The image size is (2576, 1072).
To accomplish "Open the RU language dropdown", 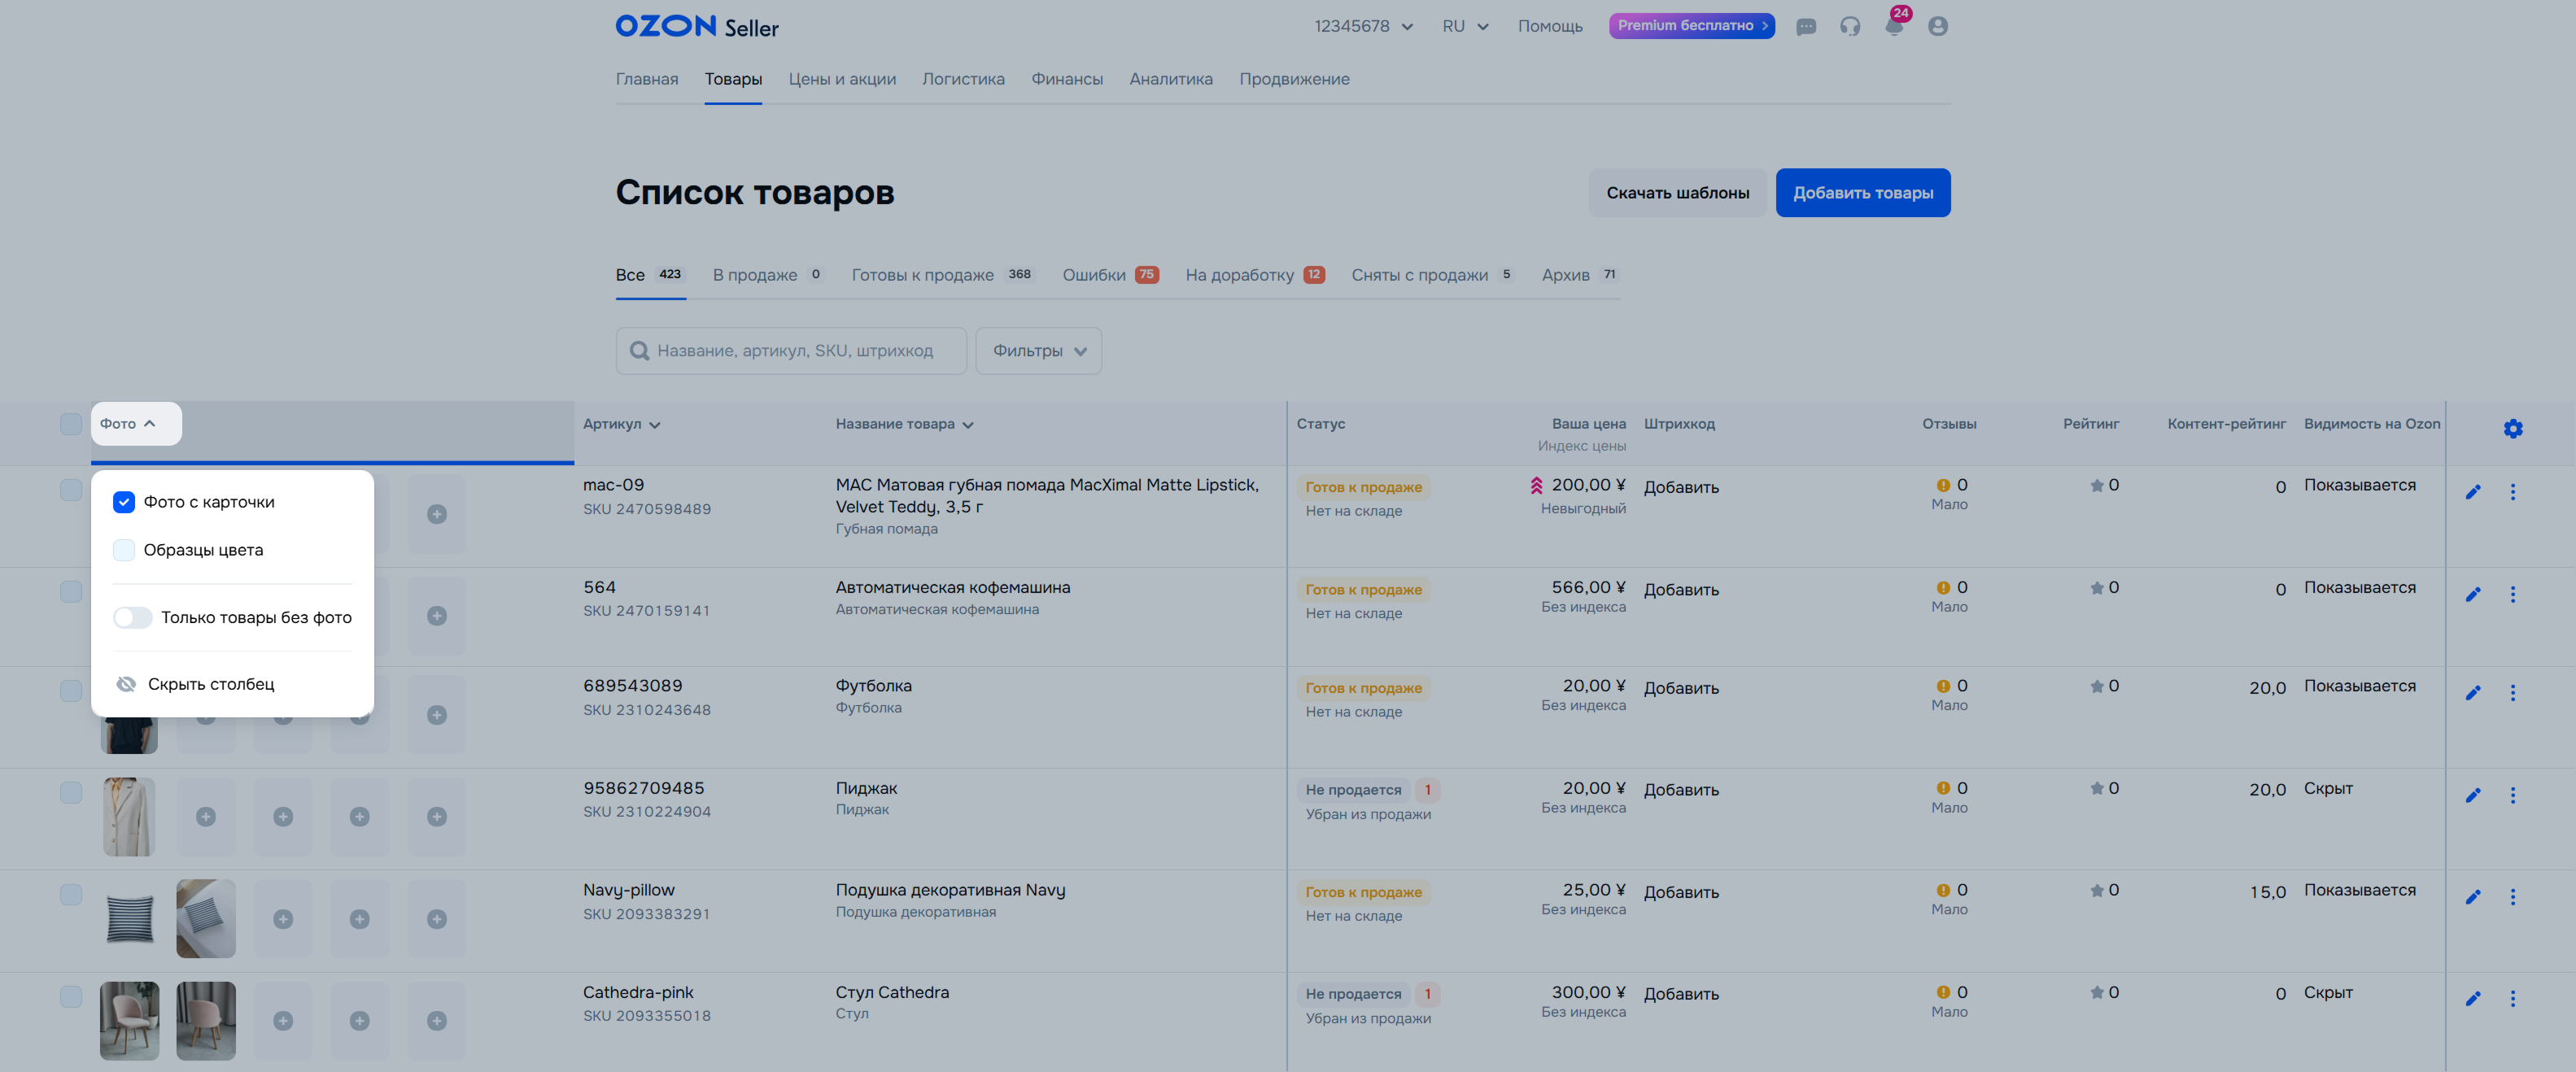I will pyautogui.click(x=1466, y=26).
